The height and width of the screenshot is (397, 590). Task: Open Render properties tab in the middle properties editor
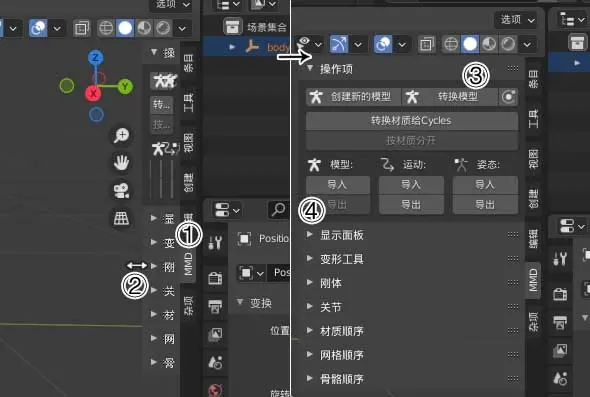pos(215,278)
